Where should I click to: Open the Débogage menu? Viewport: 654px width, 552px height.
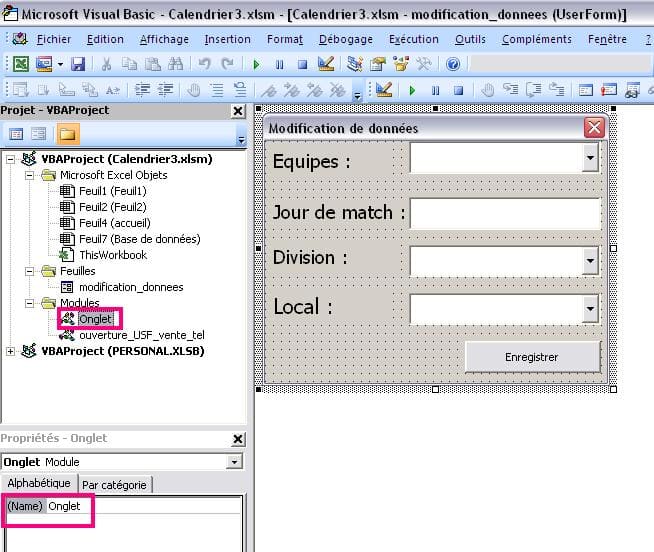coord(346,39)
